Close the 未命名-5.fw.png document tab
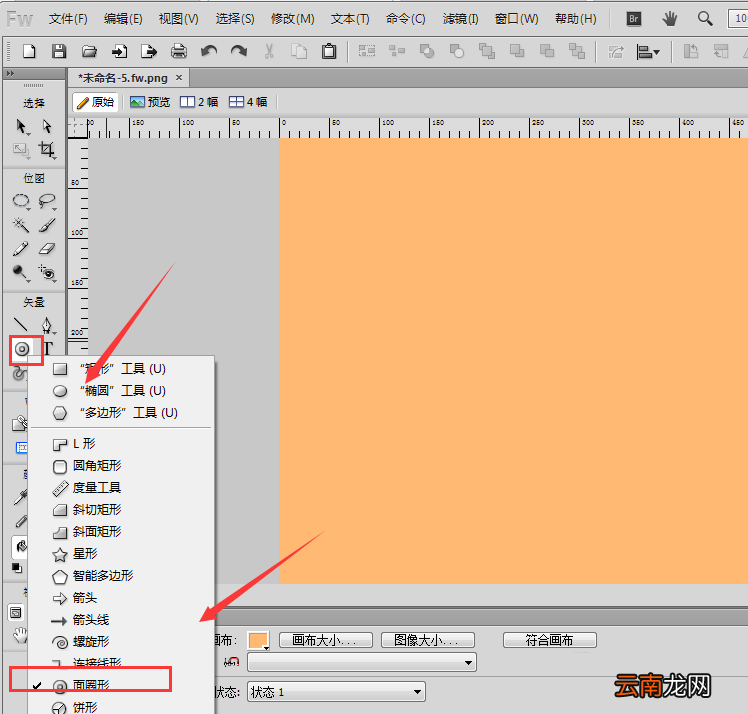The image size is (748, 714). point(179,77)
